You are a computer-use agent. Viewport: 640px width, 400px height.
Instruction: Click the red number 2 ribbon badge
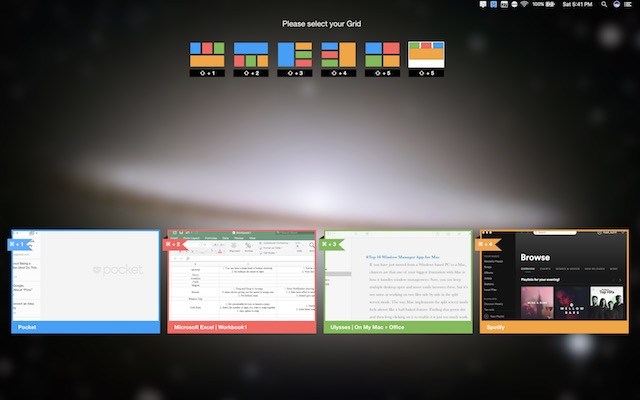pos(177,243)
